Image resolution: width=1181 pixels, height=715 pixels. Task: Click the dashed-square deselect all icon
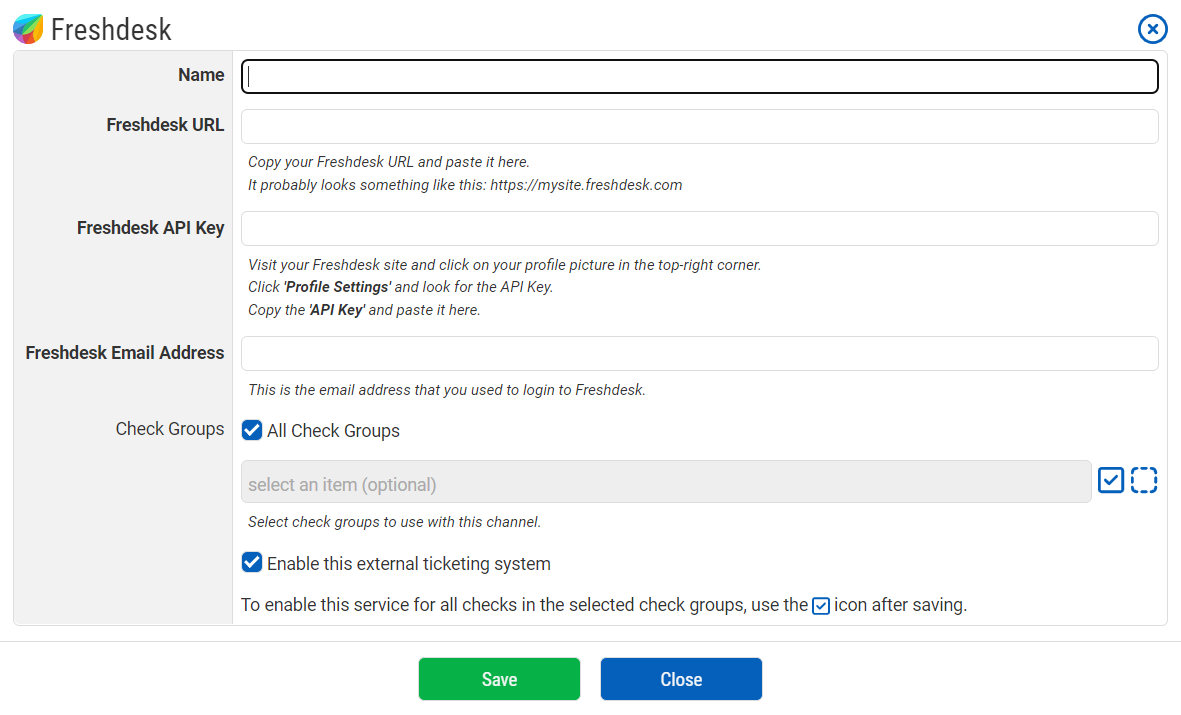pyautogui.click(x=1144, y=481)
